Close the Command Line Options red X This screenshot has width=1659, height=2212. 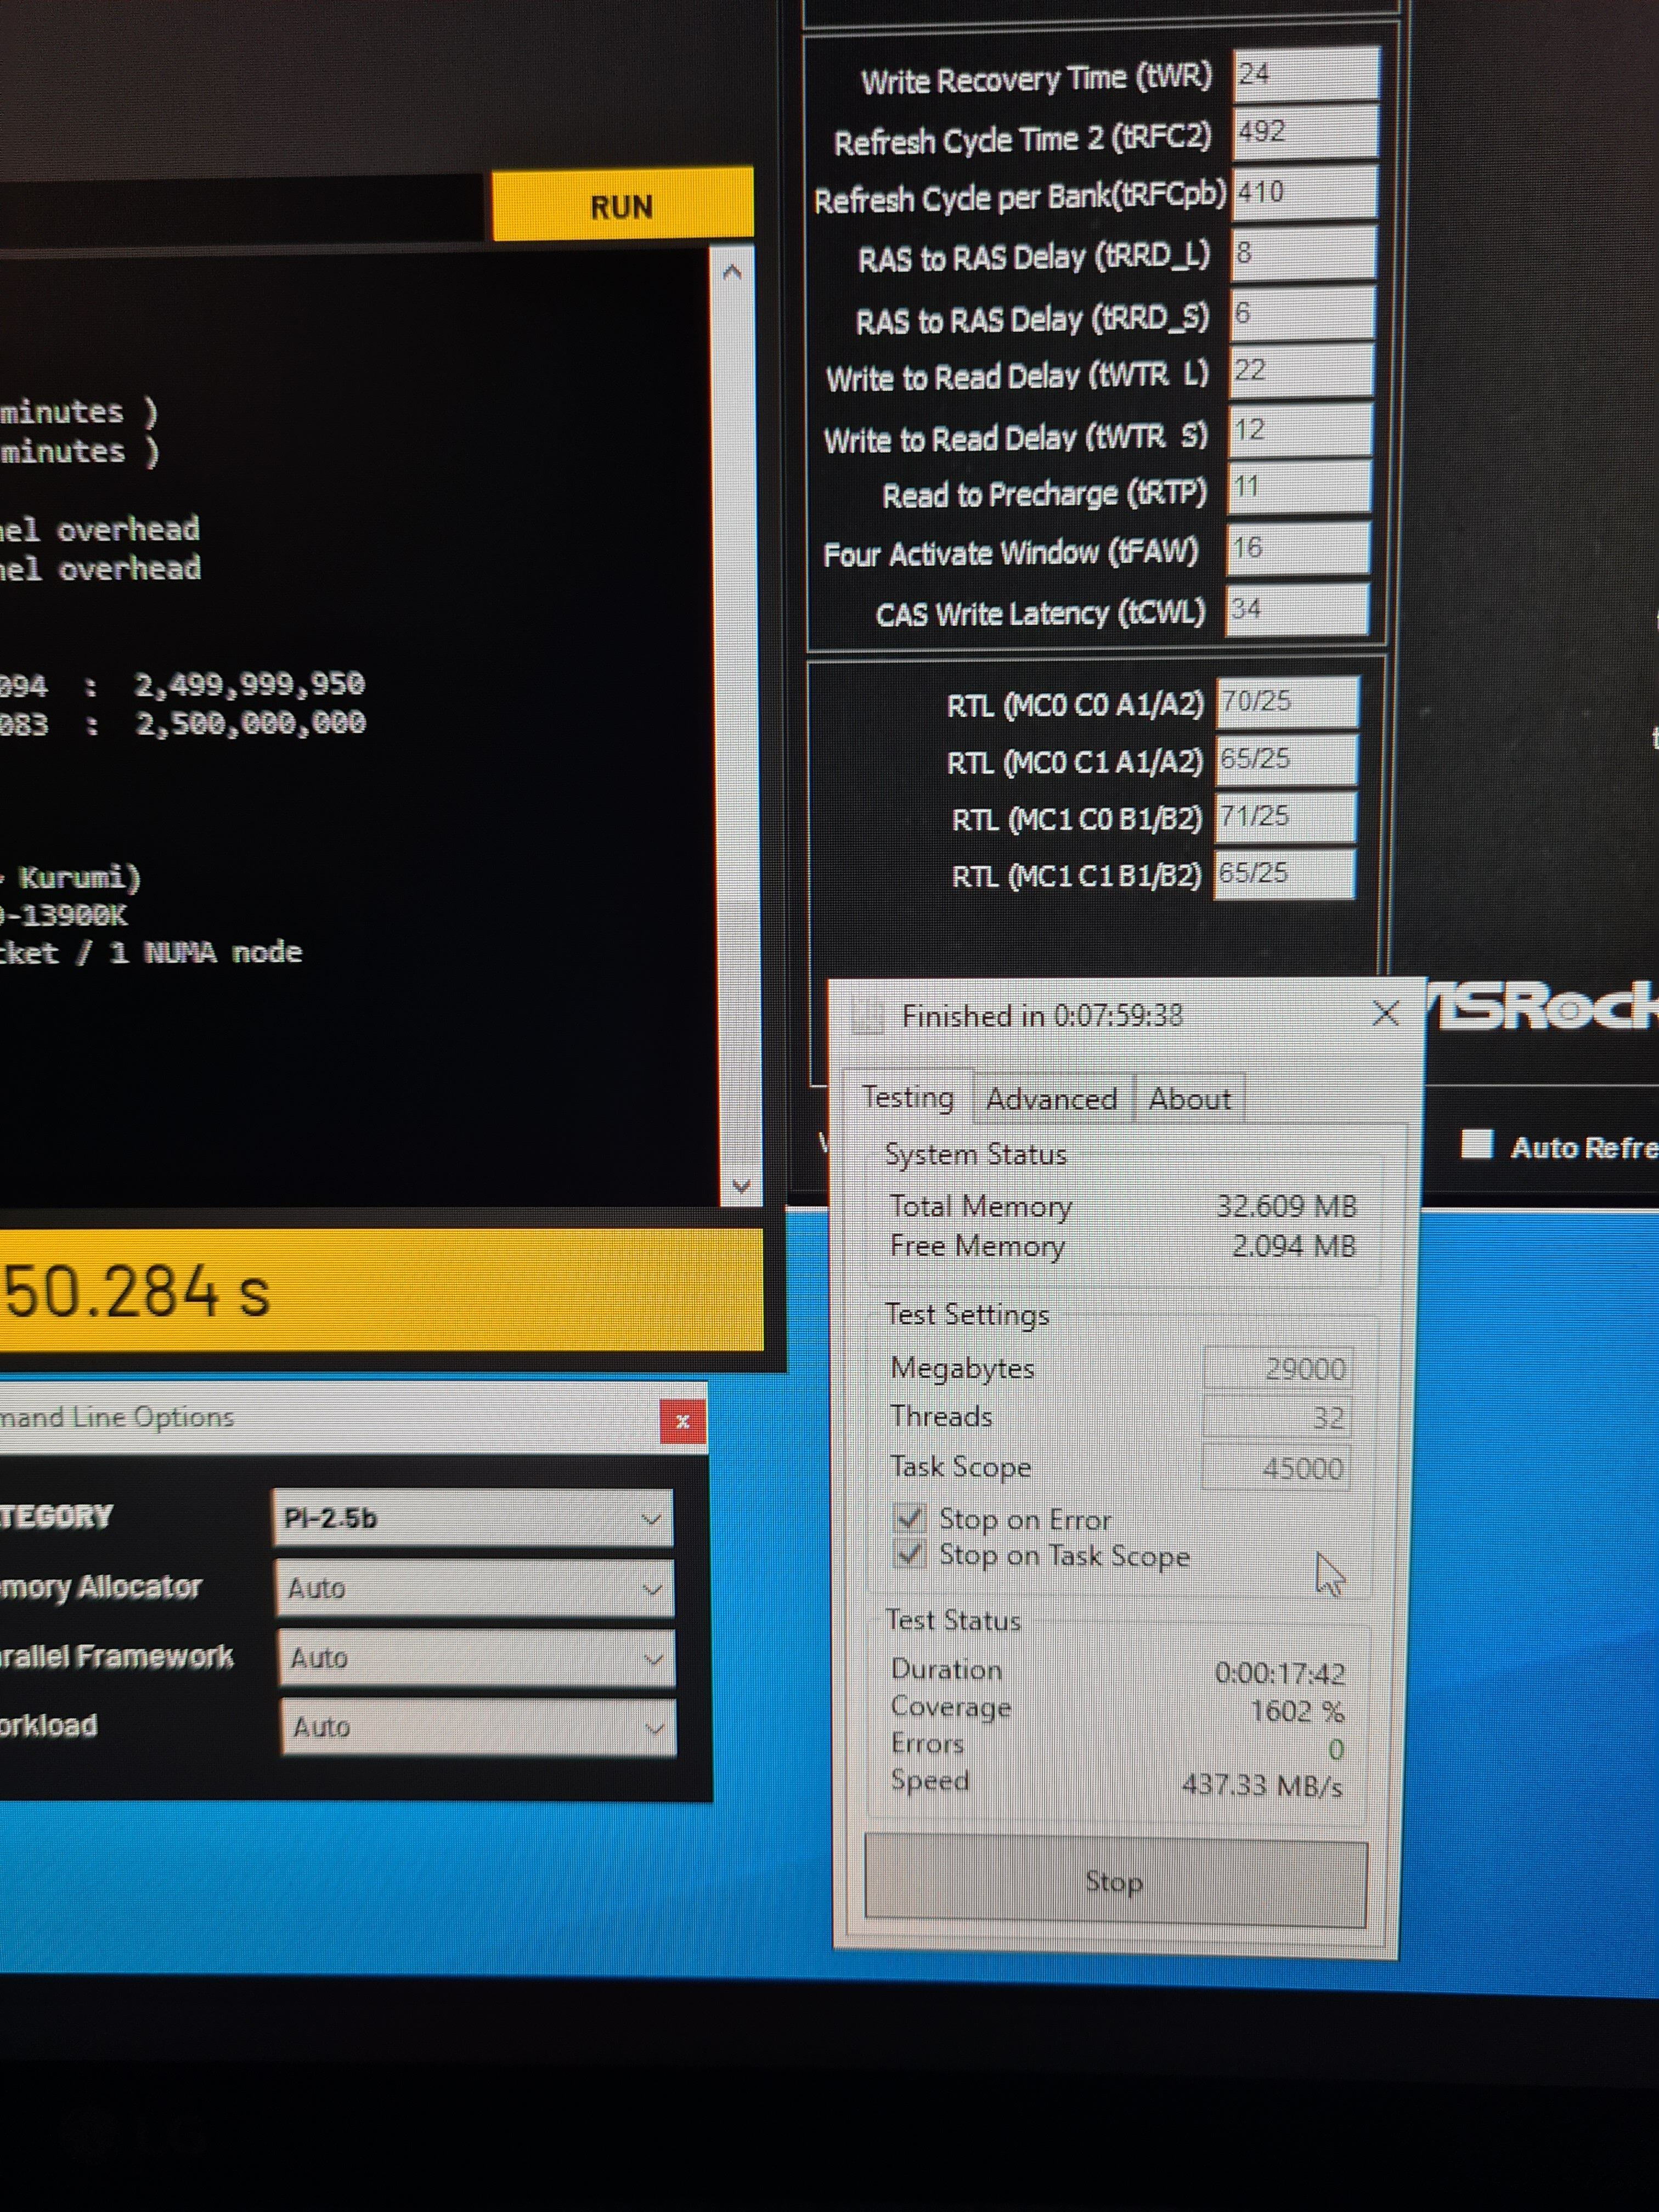683,1421
